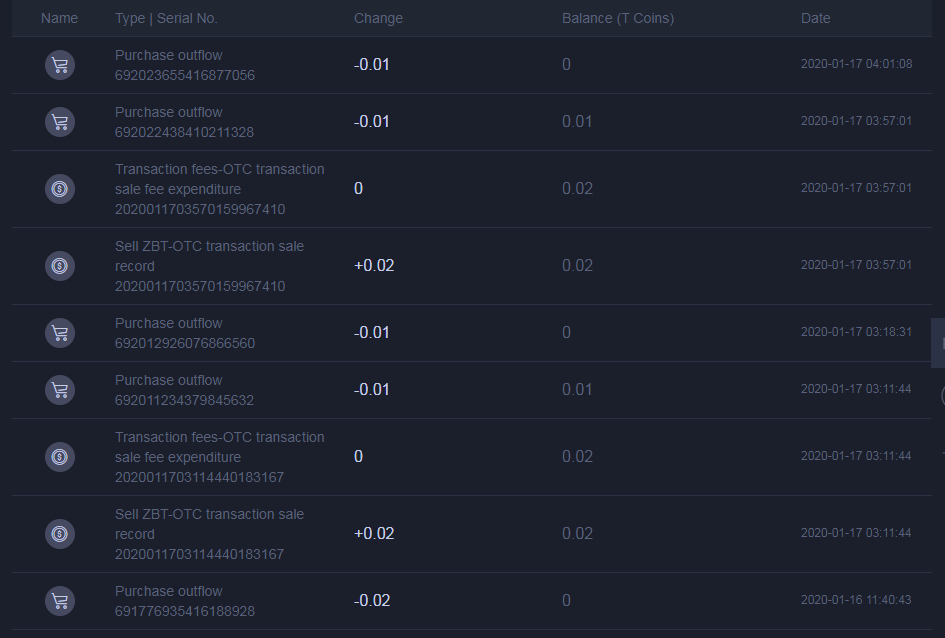Click cart icon for serial 692011234379845632
The height and width of the screenshot is (638, 945).
(60, 390)
